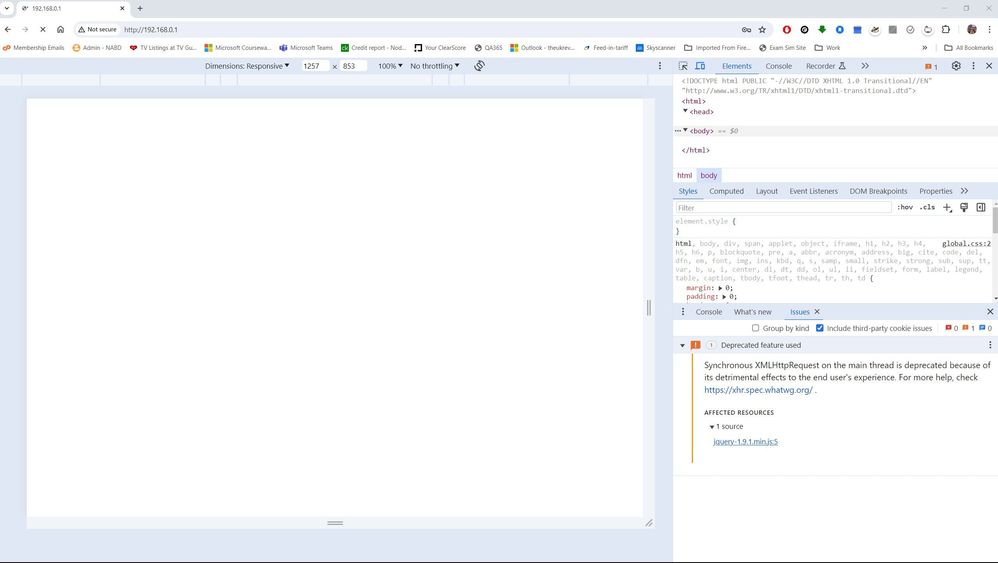Add a new style rule

tap(947, 207)
